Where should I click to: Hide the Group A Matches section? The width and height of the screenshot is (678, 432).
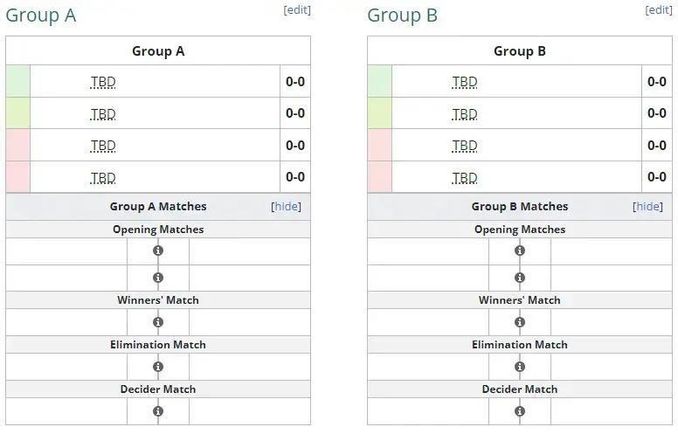[x=286, y=207]
